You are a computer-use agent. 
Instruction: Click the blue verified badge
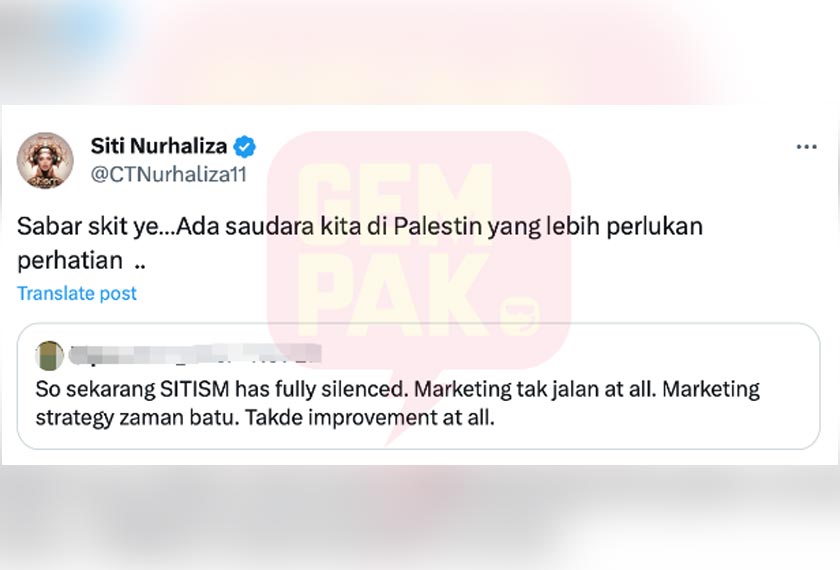(x=245, y=146)
